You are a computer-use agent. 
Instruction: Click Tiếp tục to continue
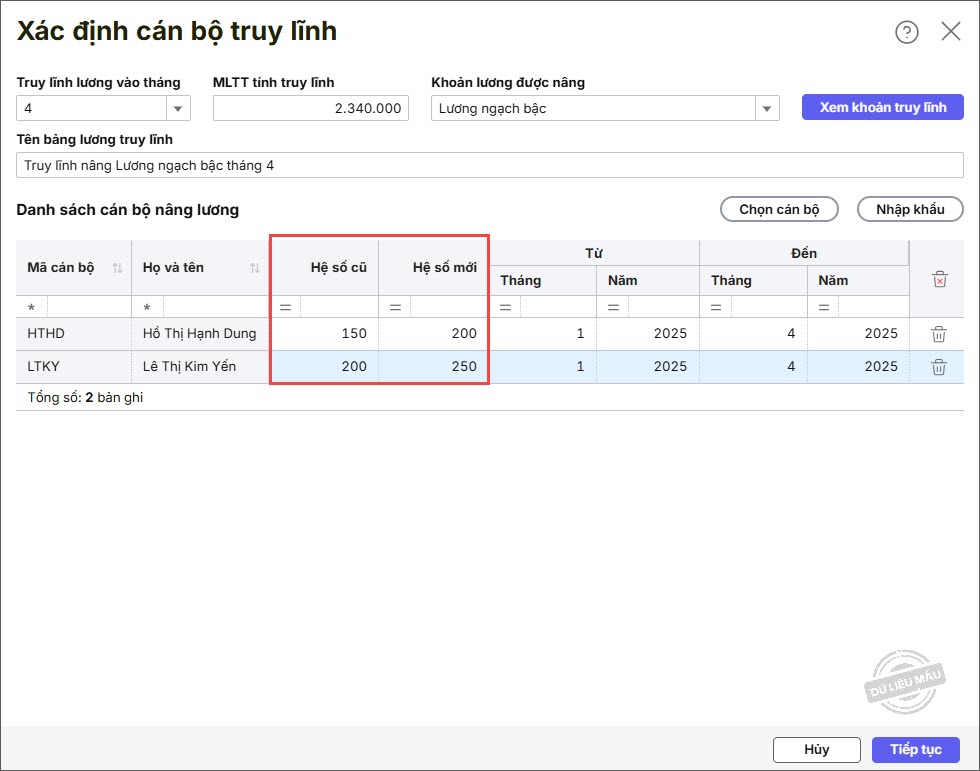(x=916, y=749)
